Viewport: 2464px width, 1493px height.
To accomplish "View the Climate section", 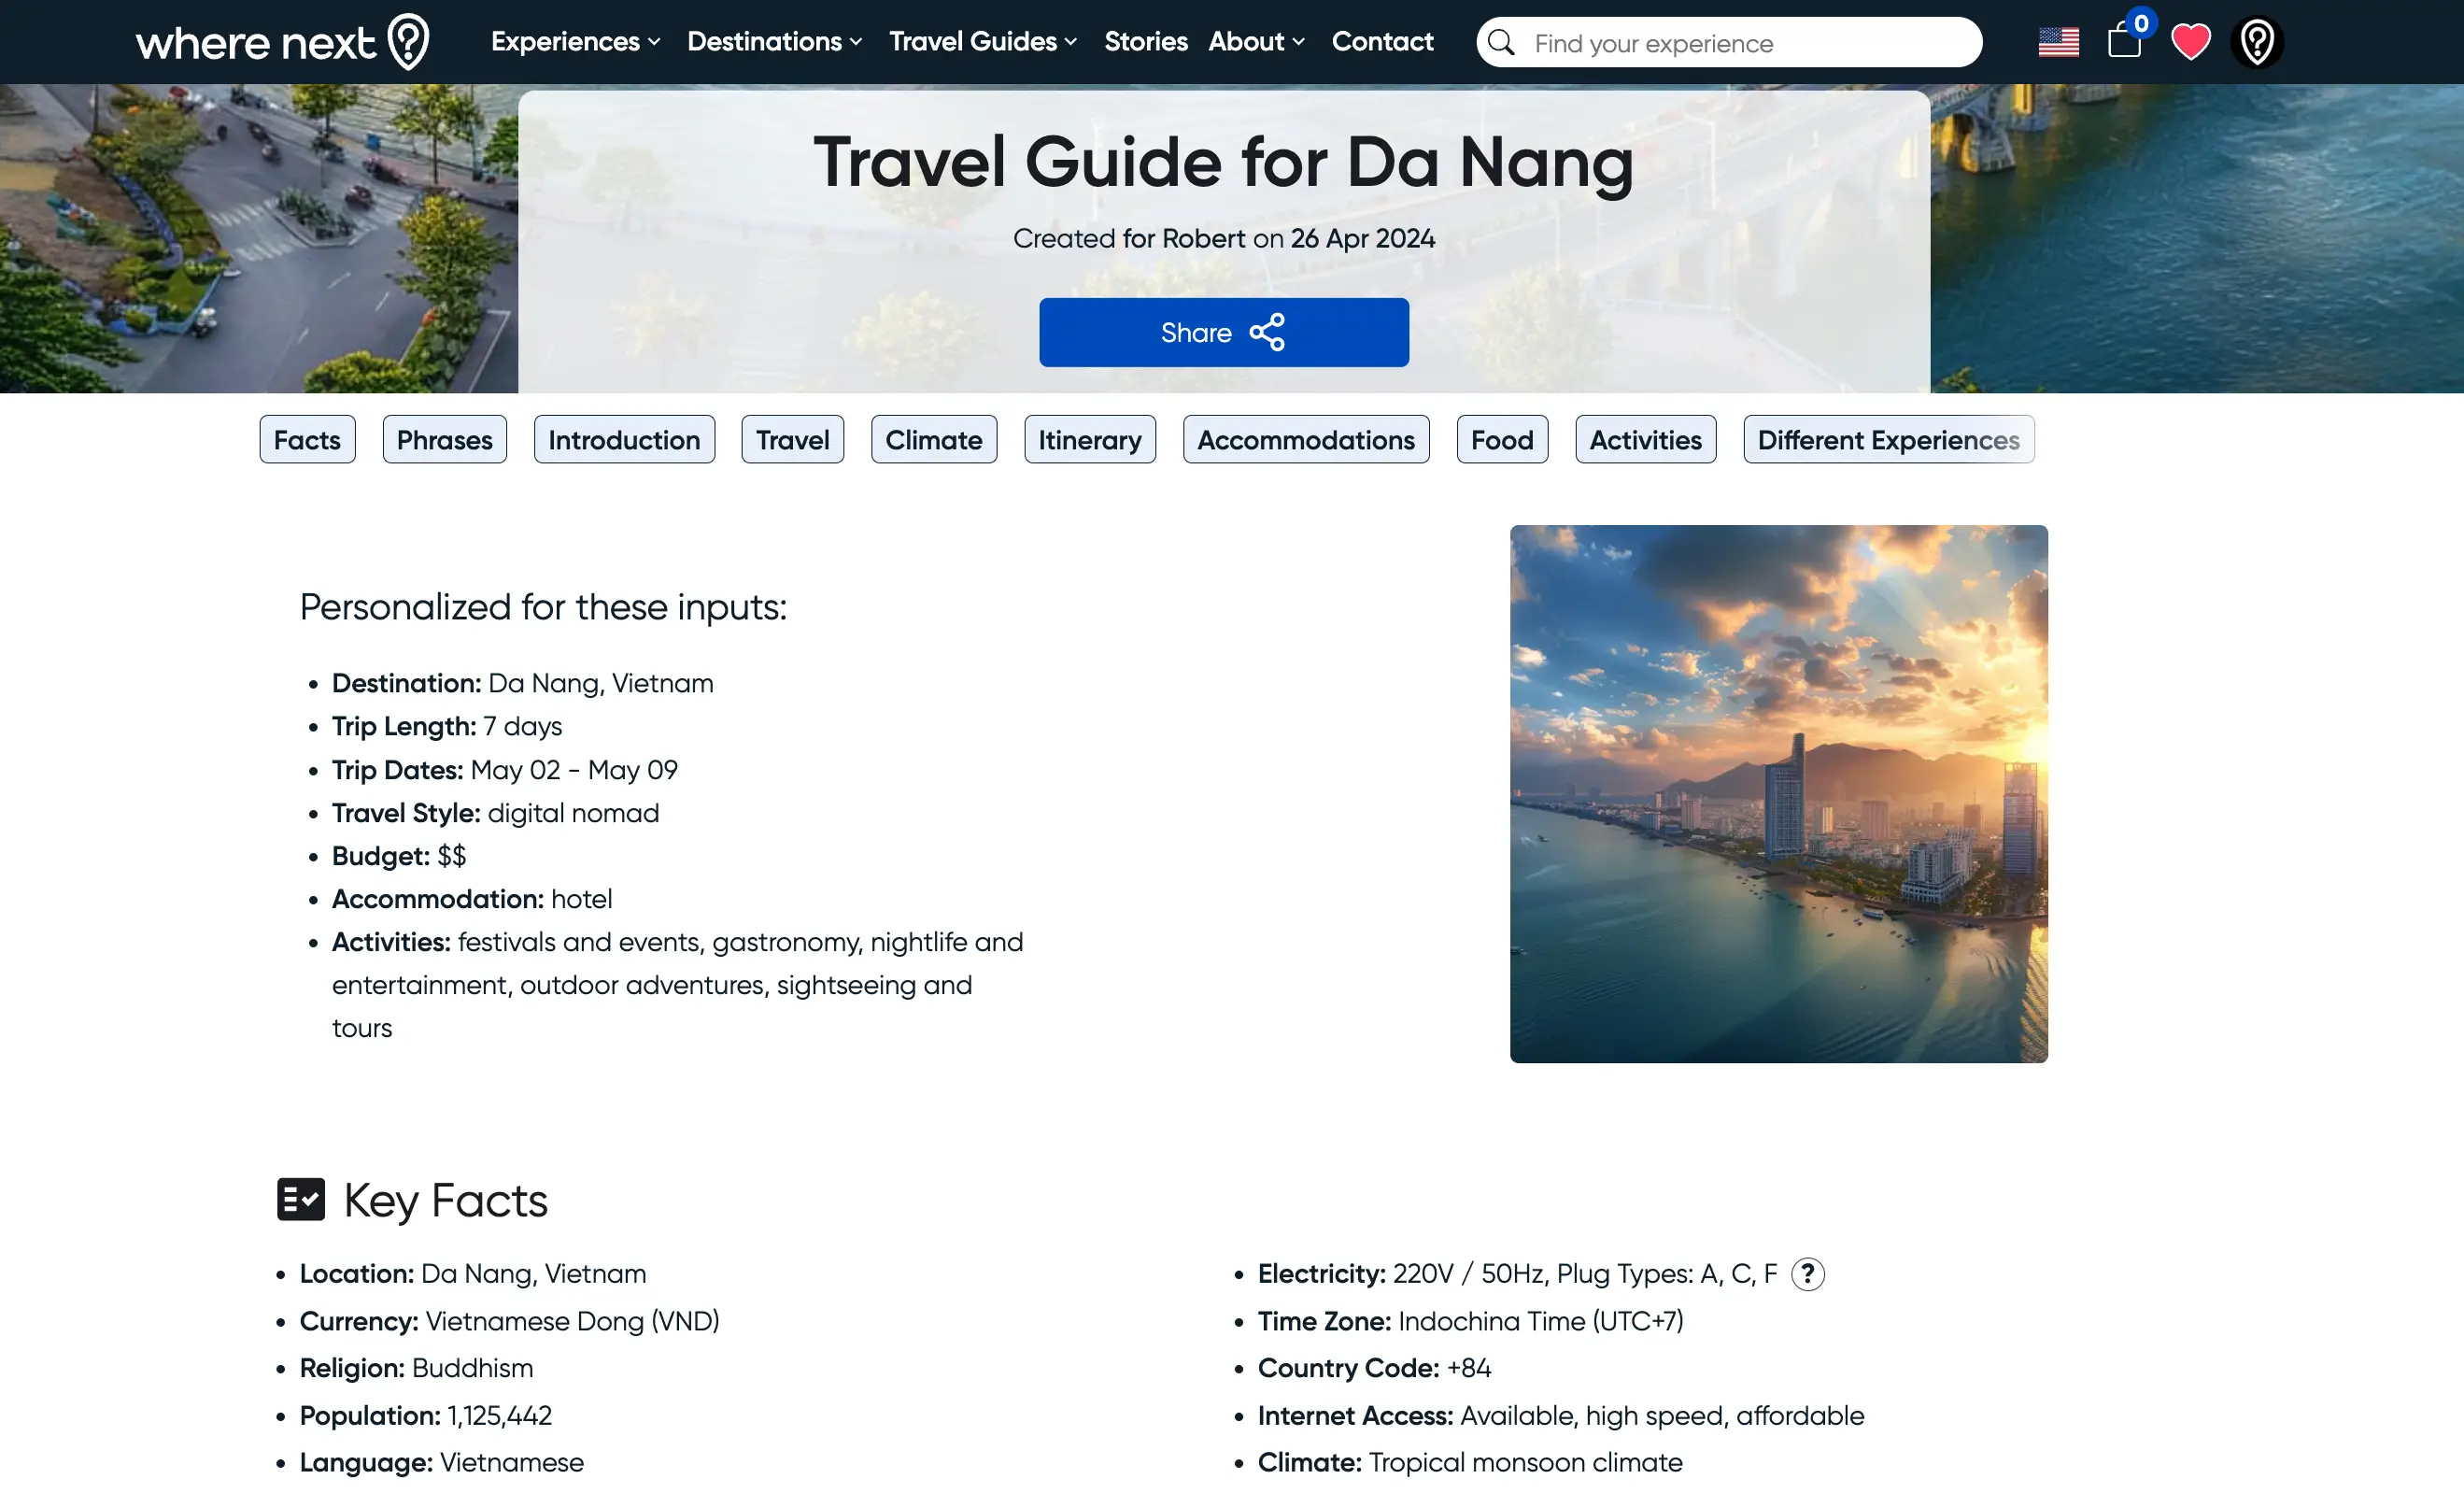I will click(933, 439).
